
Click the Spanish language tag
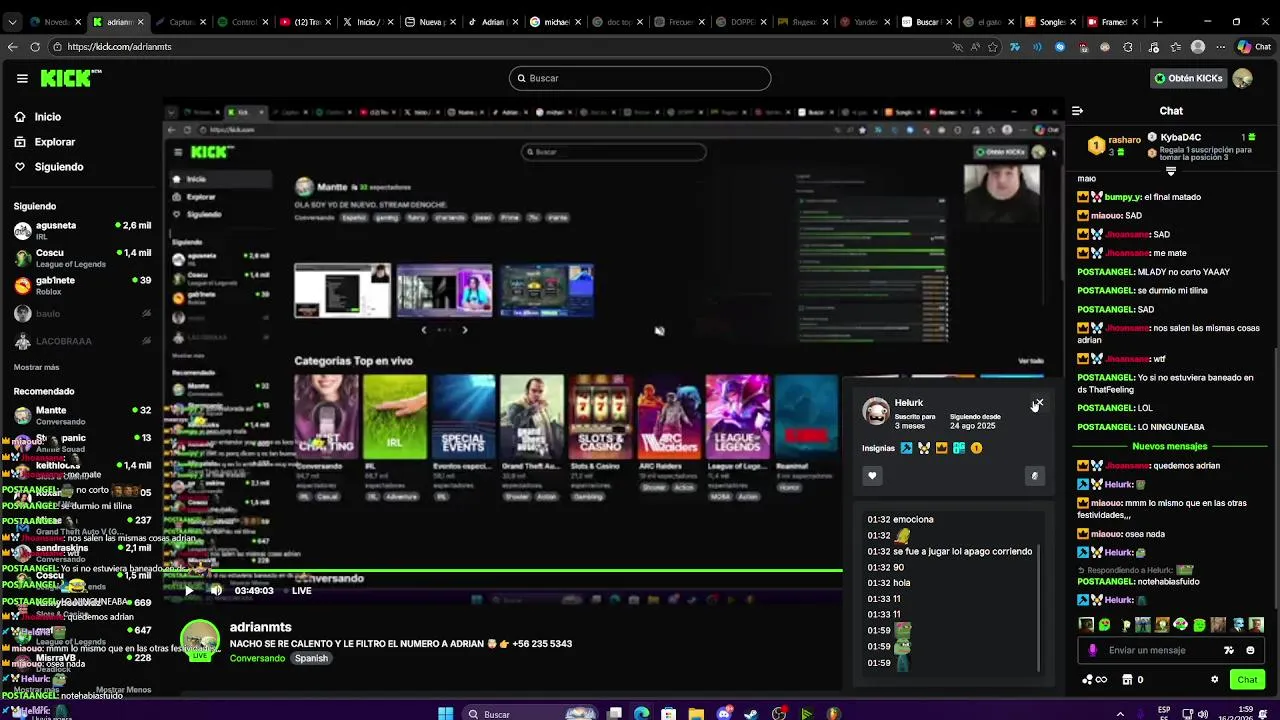(x=311, y=658)
